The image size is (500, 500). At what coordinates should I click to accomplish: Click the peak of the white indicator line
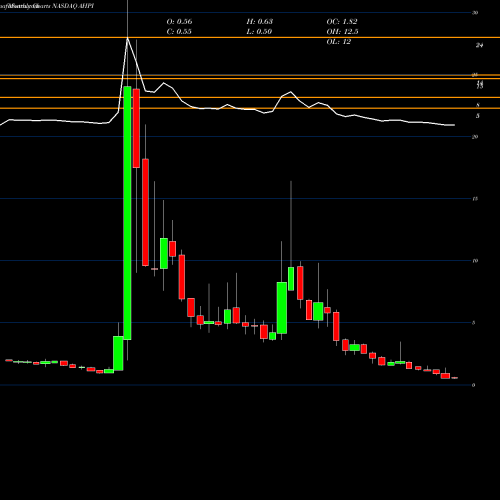point(127,39)
